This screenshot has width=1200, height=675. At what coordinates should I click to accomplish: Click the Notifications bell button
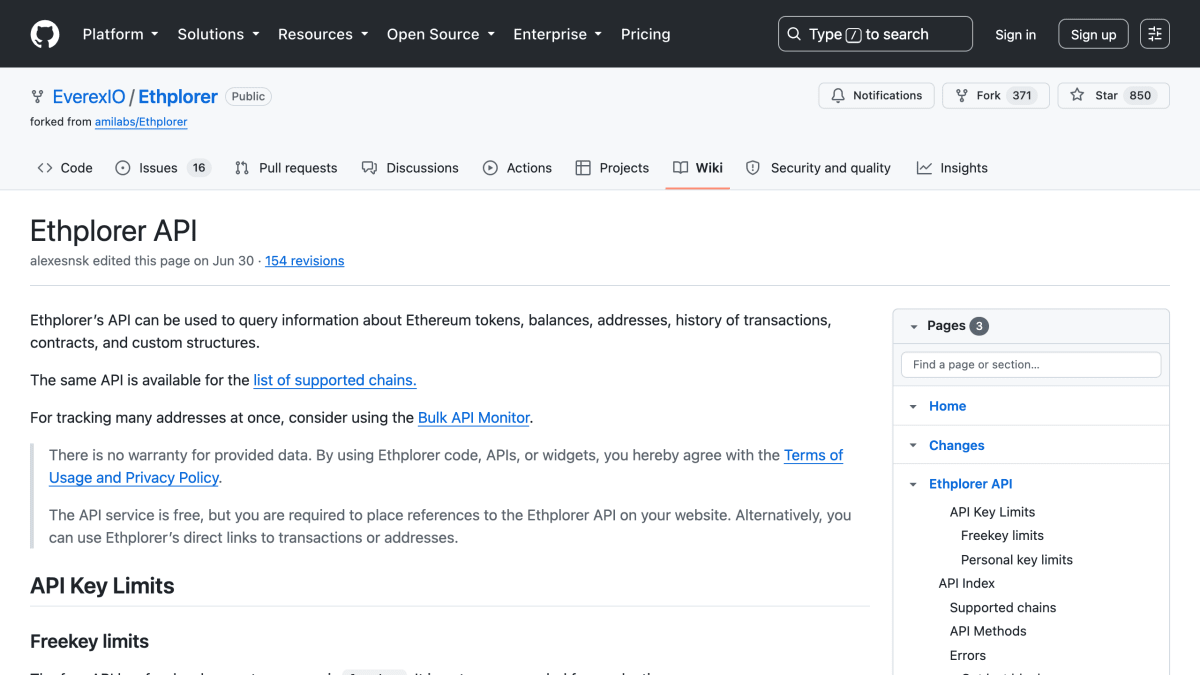pyautogui.click(x=876, y=96)
